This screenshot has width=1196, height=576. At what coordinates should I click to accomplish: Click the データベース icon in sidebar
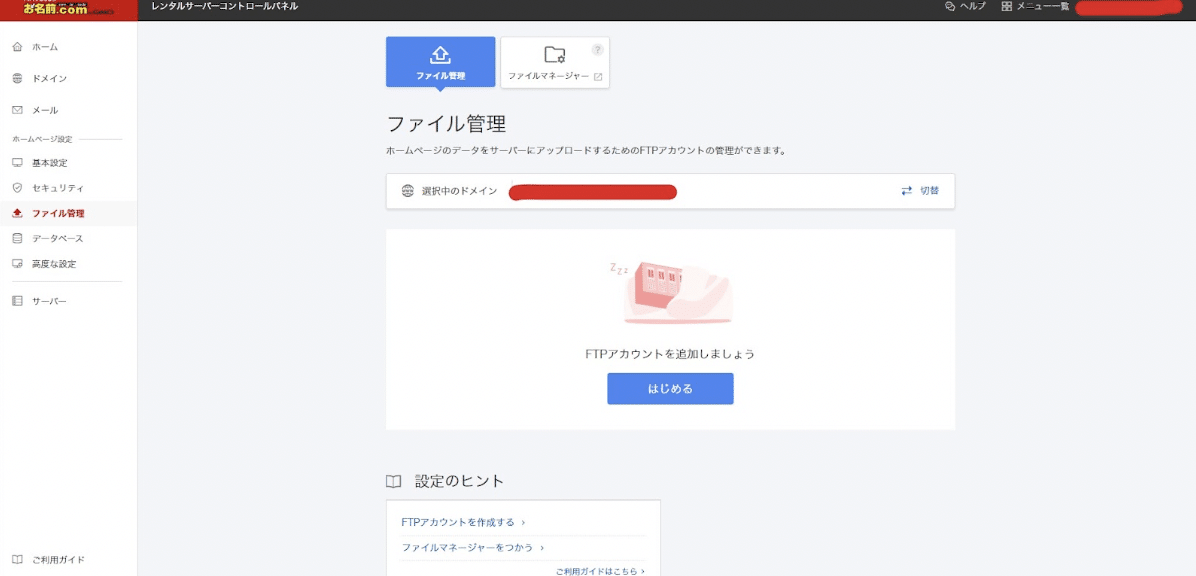tap(17, 239)
